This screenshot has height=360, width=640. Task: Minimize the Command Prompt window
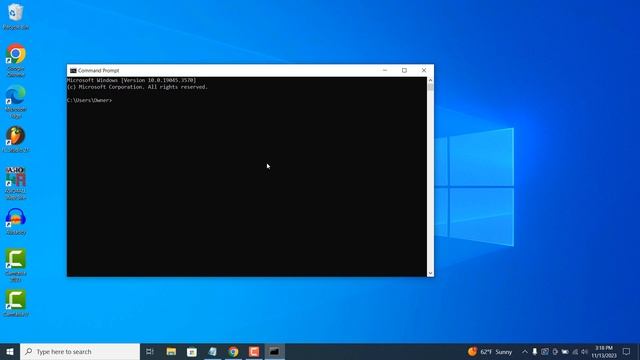384,70
